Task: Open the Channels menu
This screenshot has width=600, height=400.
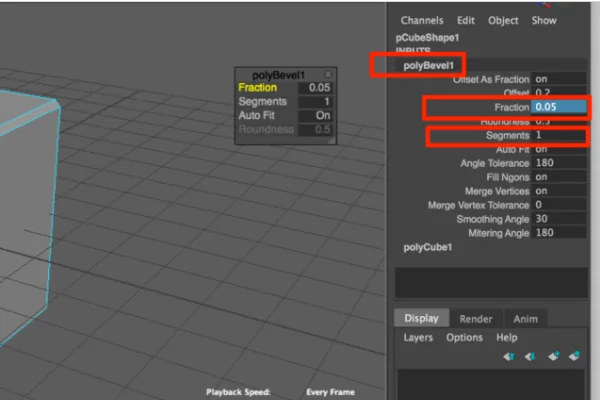Action: [422, 20]
